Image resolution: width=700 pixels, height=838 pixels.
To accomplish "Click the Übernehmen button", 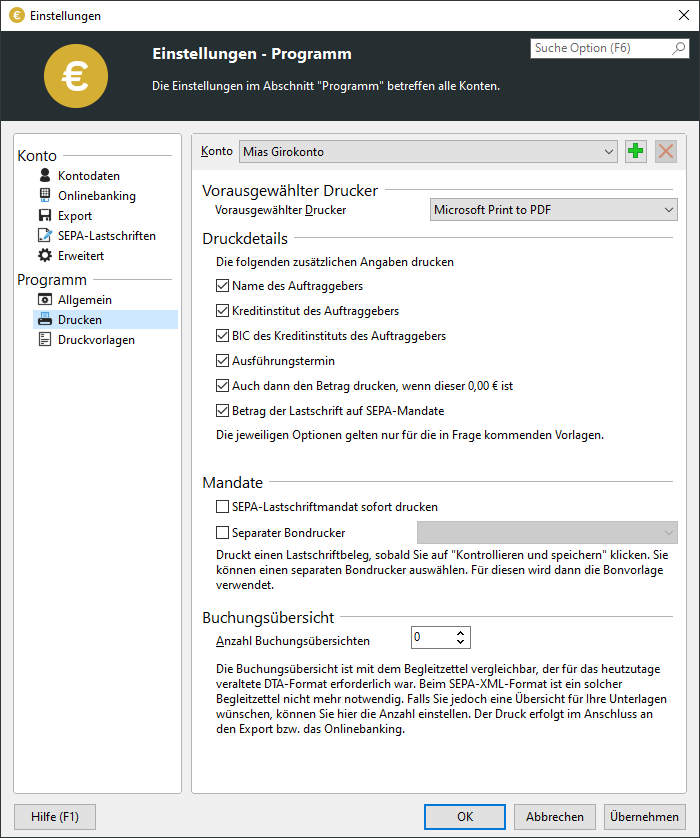I will (x=644, y=817).
